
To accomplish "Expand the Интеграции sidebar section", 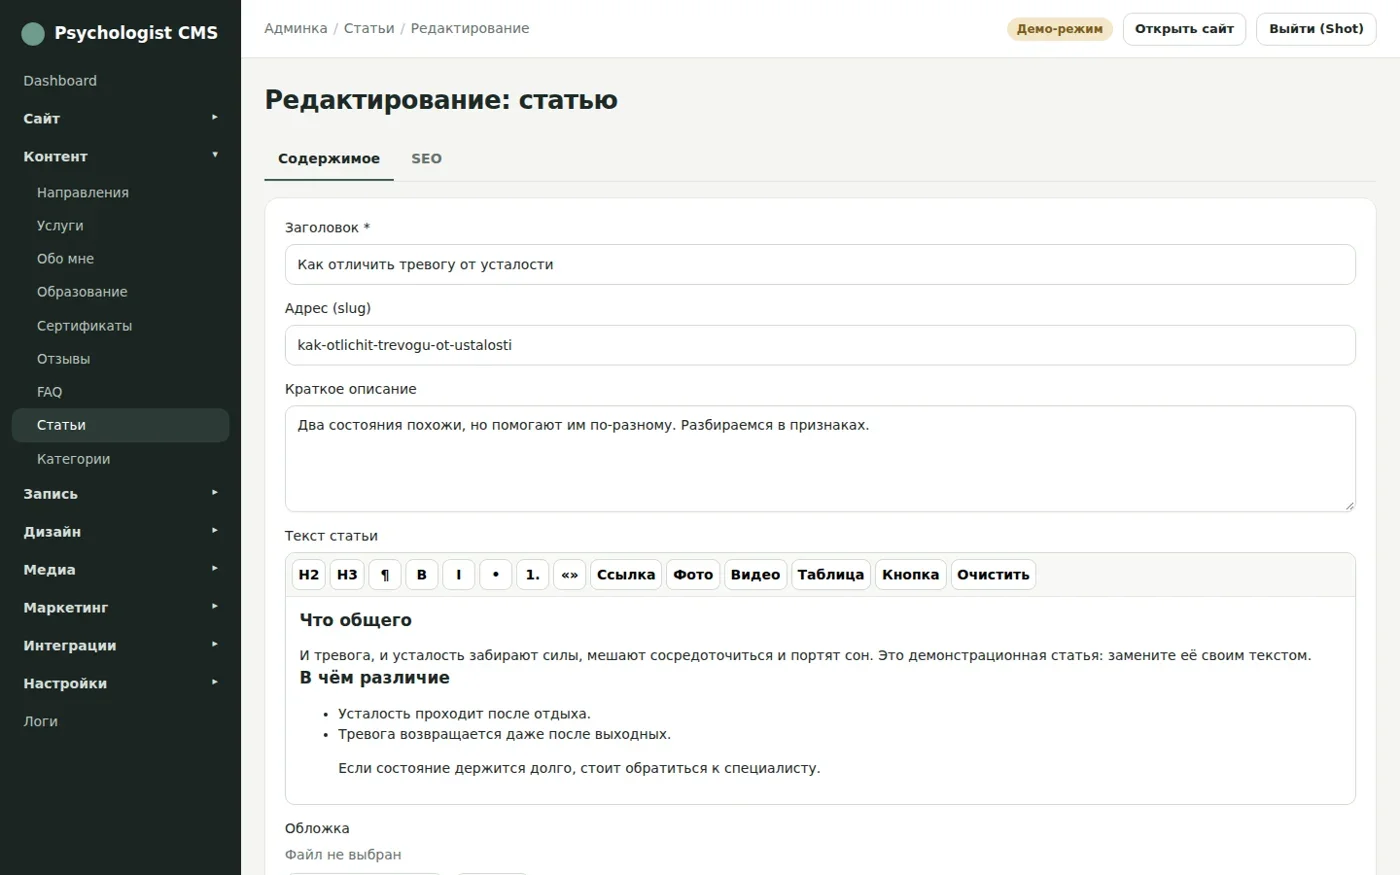I will tap(120, 646).
